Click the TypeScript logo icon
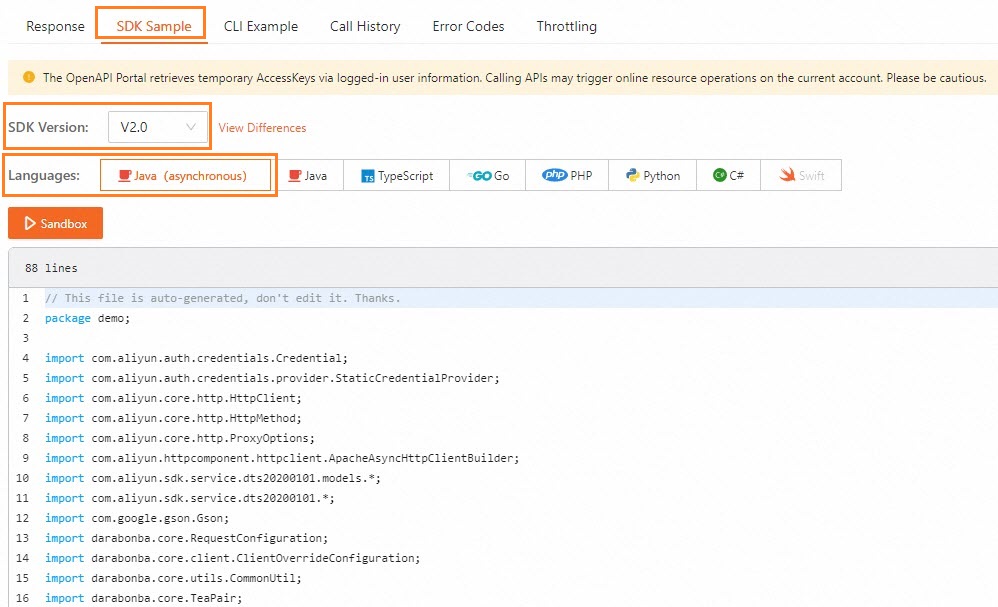Screen dimensions: 998x607 click(368, 176)
